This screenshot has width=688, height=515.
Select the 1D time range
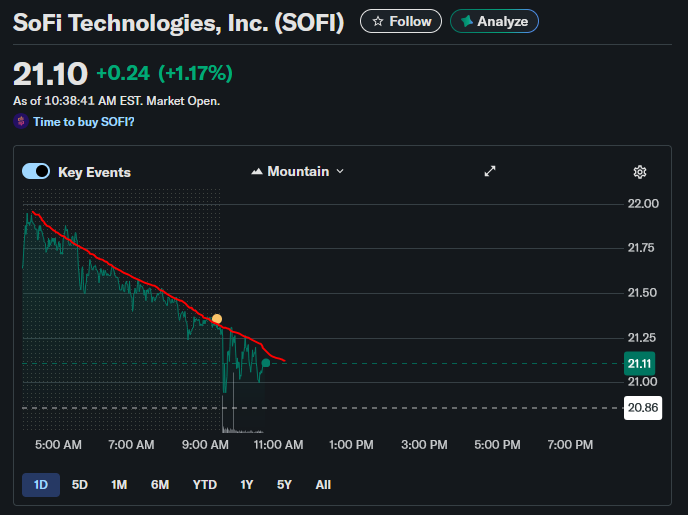[x=41, y=485]
